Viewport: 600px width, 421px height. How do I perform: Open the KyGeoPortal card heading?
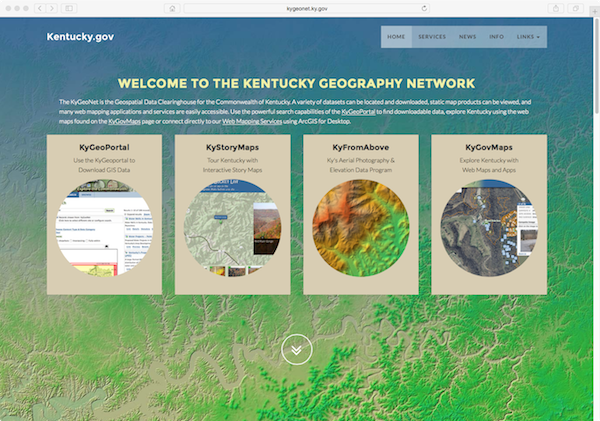[x=104, y=147]
